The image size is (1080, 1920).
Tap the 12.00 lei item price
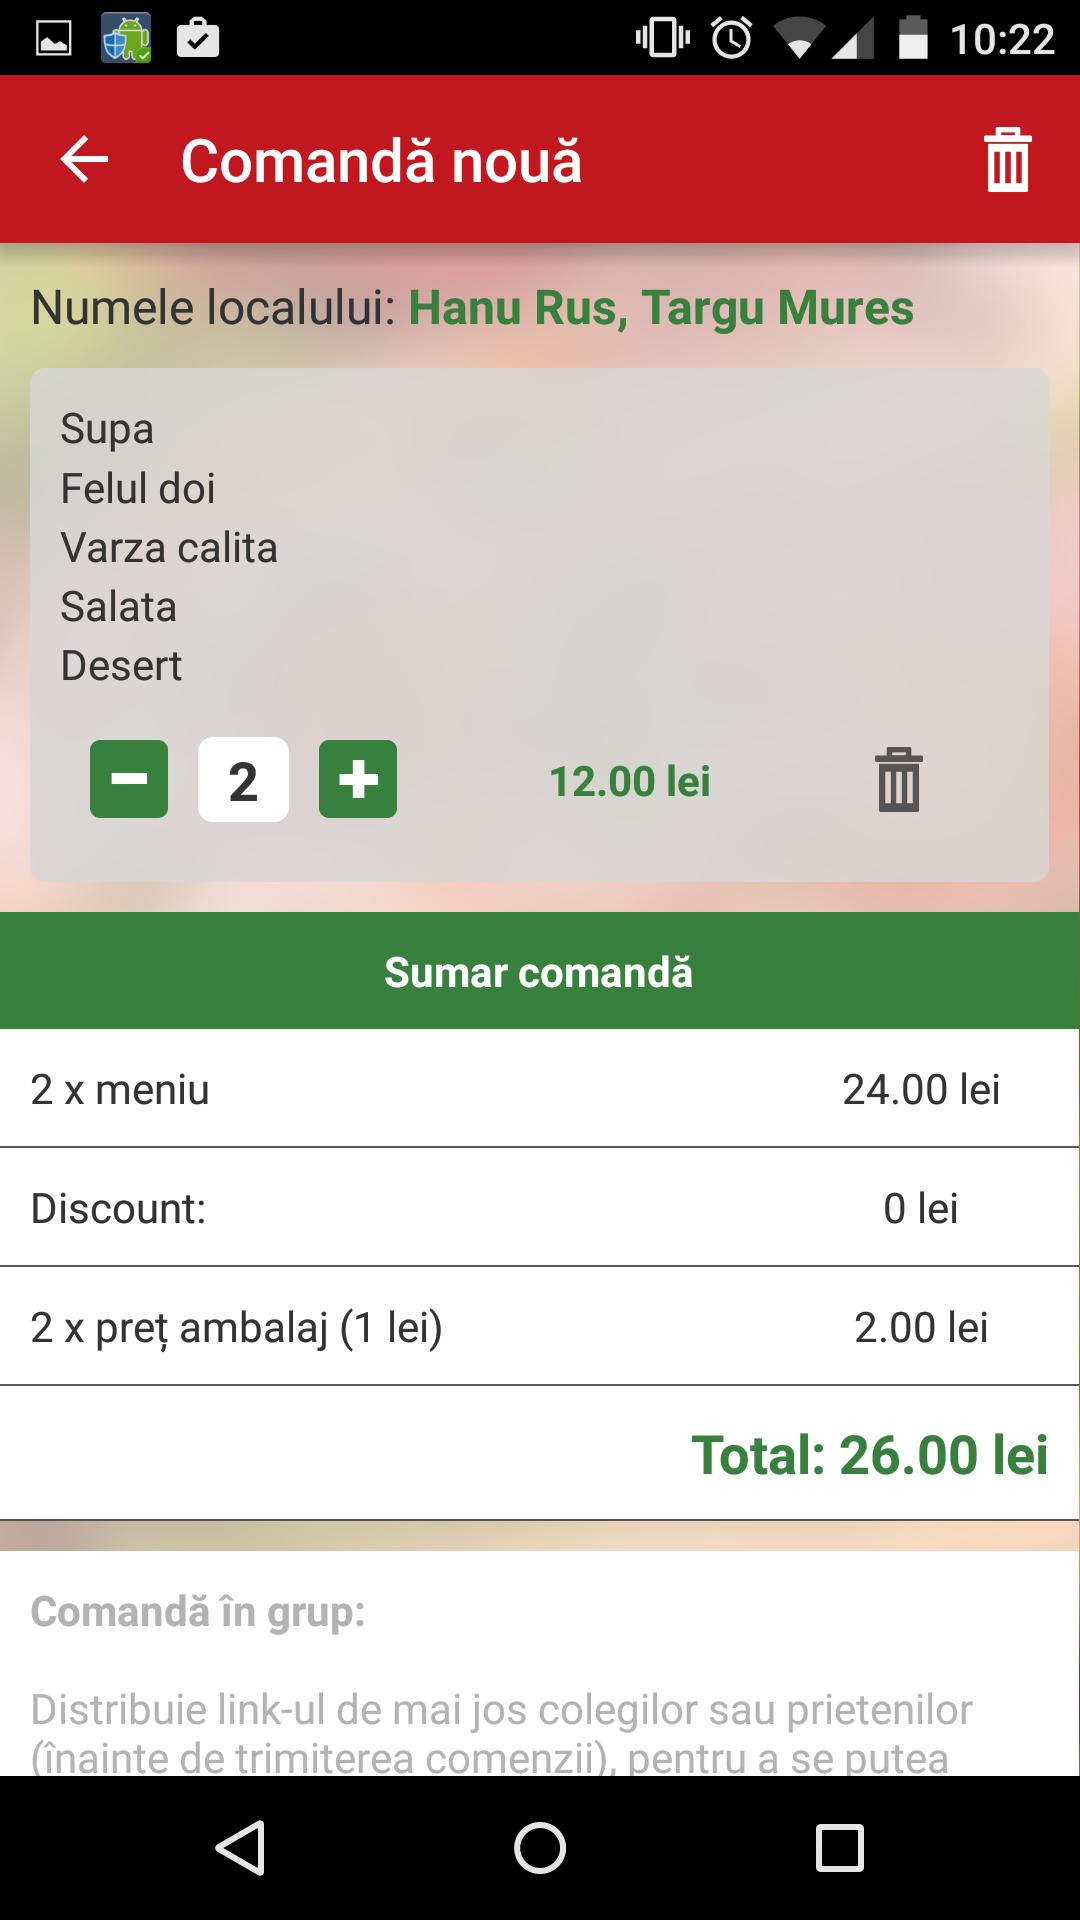tap(630, 781)
